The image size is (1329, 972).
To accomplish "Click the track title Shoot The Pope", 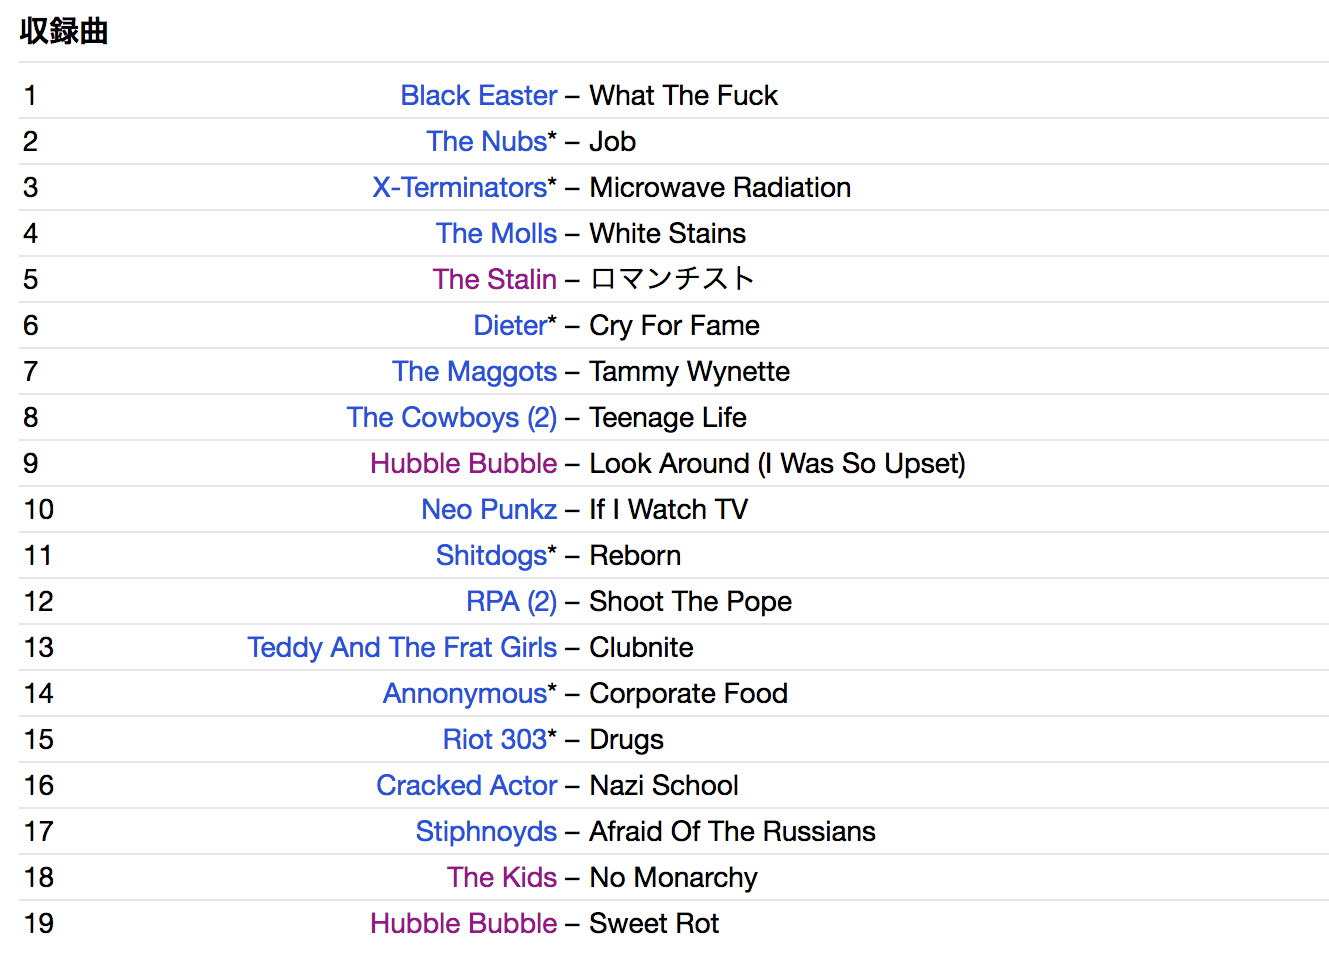I will pyautogui.click(x=690, y=601).
